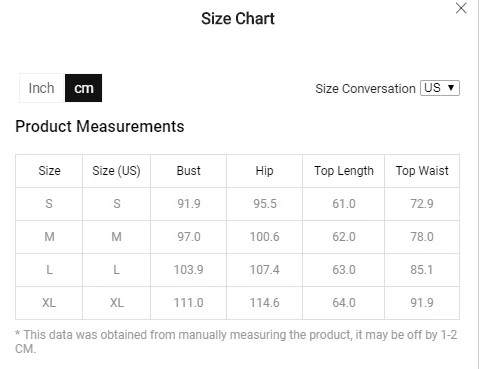Click the Size (US) column header
The image size is (479, 369).
click(116, 171)
